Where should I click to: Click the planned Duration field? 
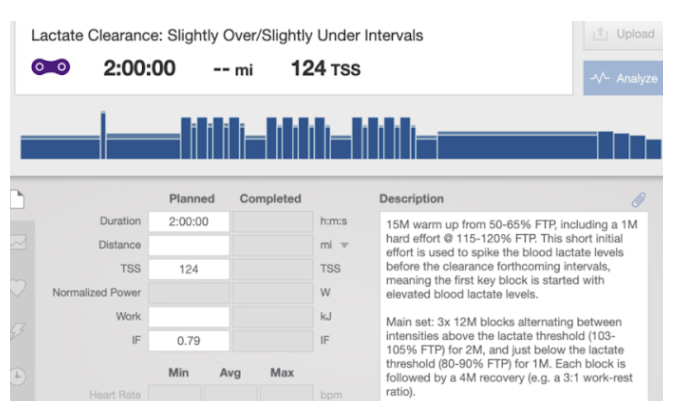point(189,221)
